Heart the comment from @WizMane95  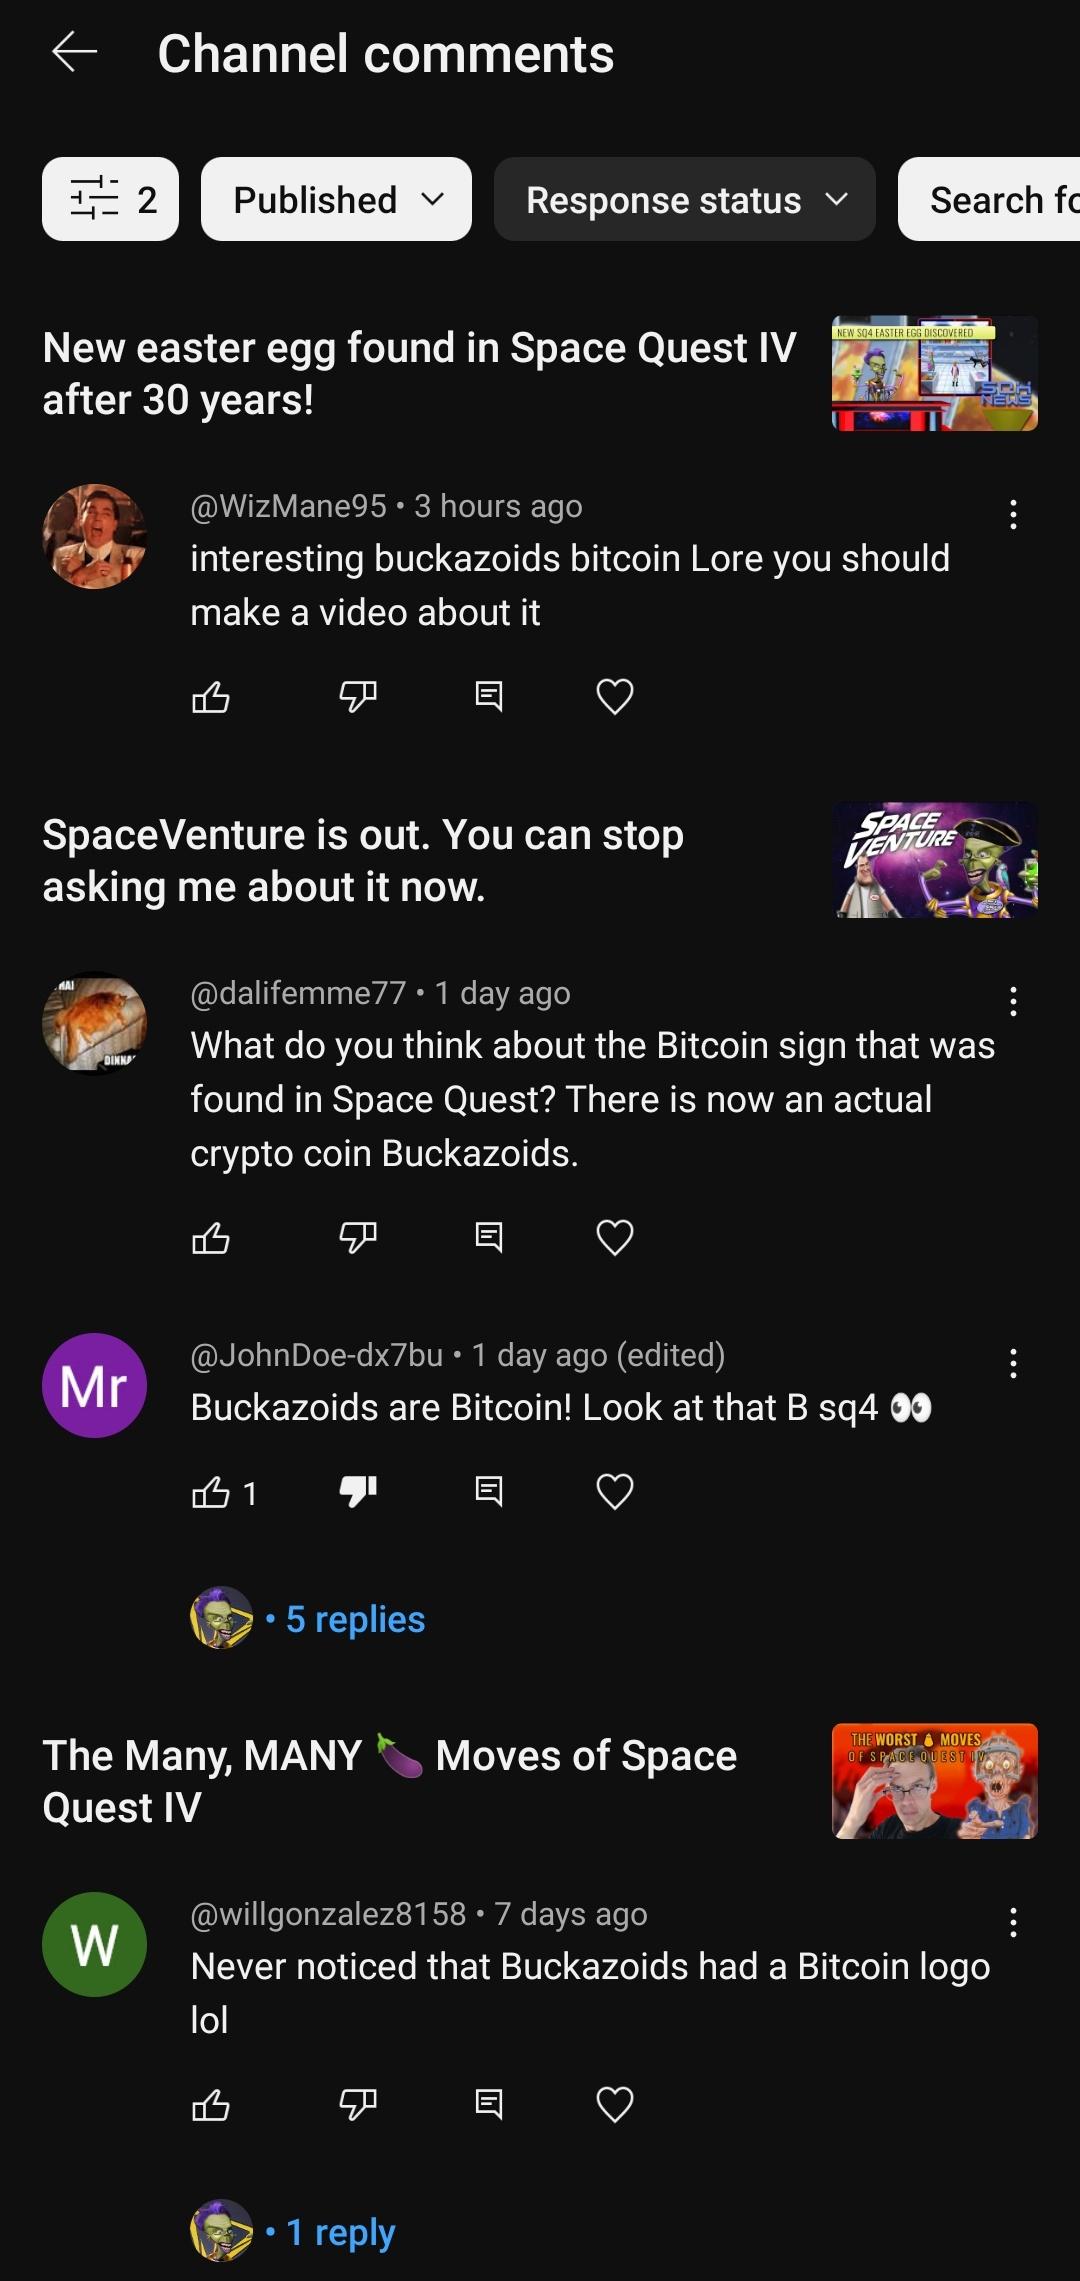pos(615,696)
